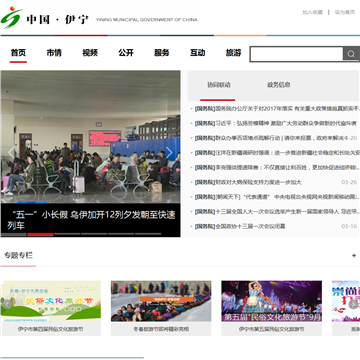The width and height of the screenshot is (360, 360).
Task: Open the 旅游 nav menu
Action: tap(233, 53)
